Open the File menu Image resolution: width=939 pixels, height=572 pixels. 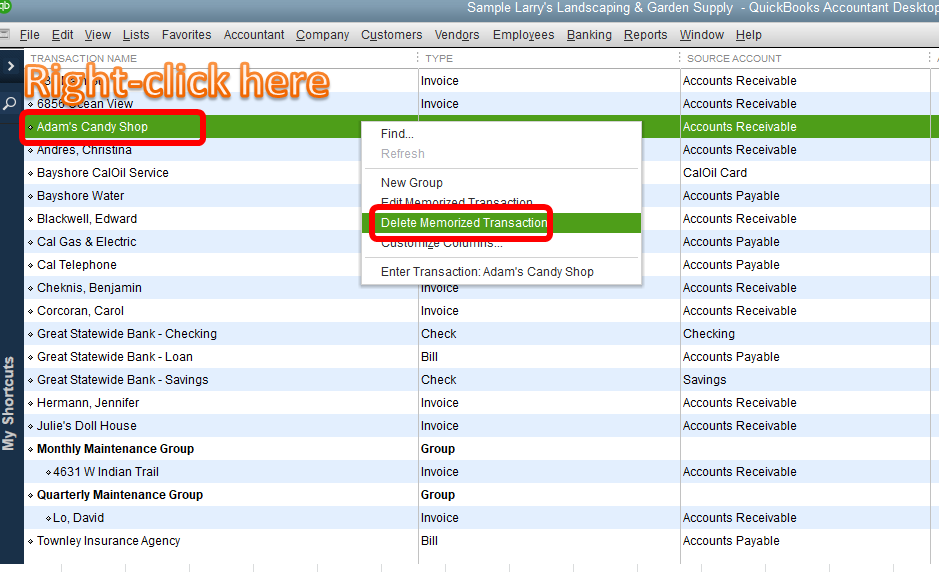pyautogui.click(x=29, y=35)
